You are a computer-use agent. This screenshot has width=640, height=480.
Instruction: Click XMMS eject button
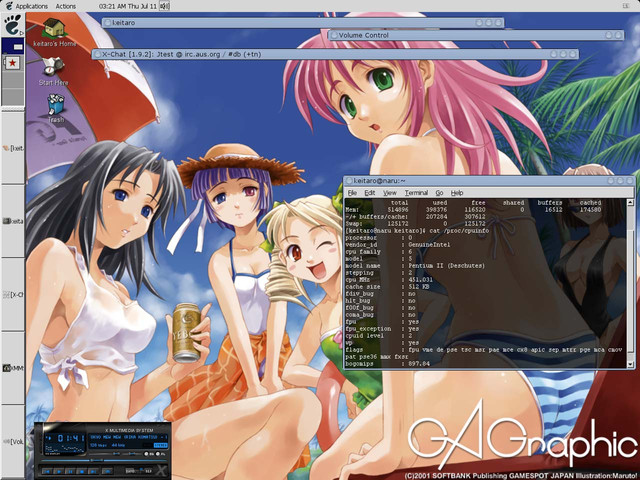point(107,472)
